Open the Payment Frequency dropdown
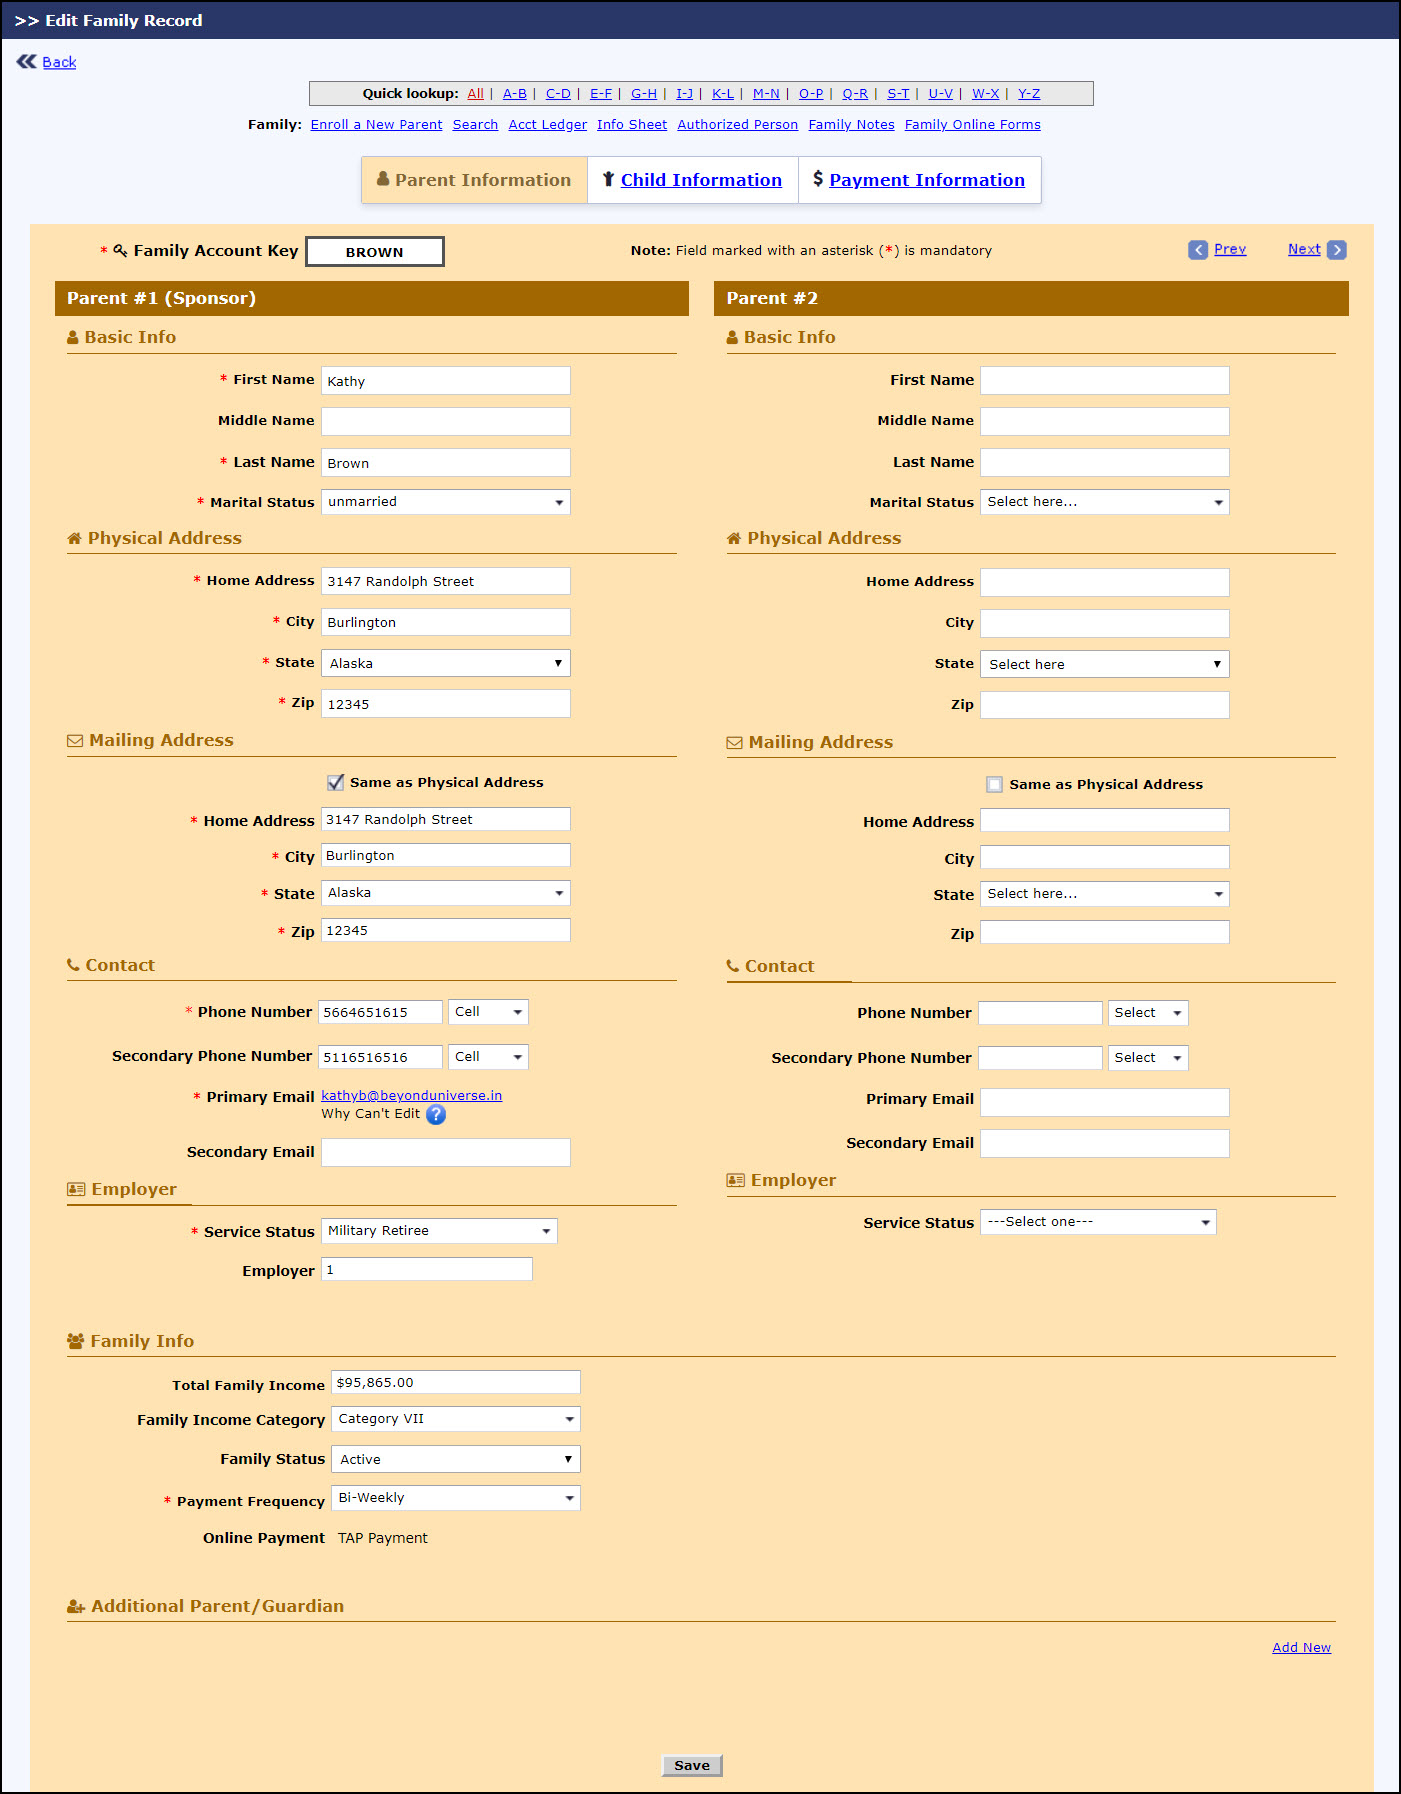The width and height of the screenshot is (1401, 1794). (x=455, y=1498)
